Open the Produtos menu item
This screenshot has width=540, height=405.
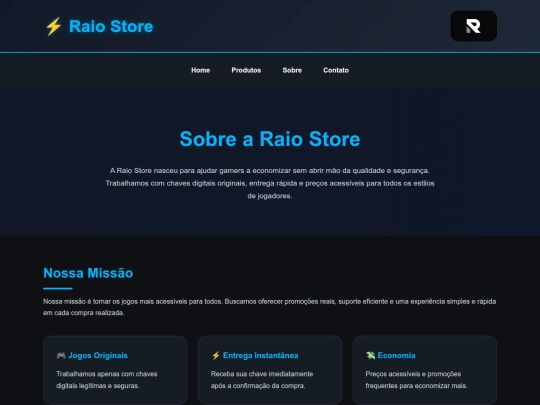[x=246, y=70]
